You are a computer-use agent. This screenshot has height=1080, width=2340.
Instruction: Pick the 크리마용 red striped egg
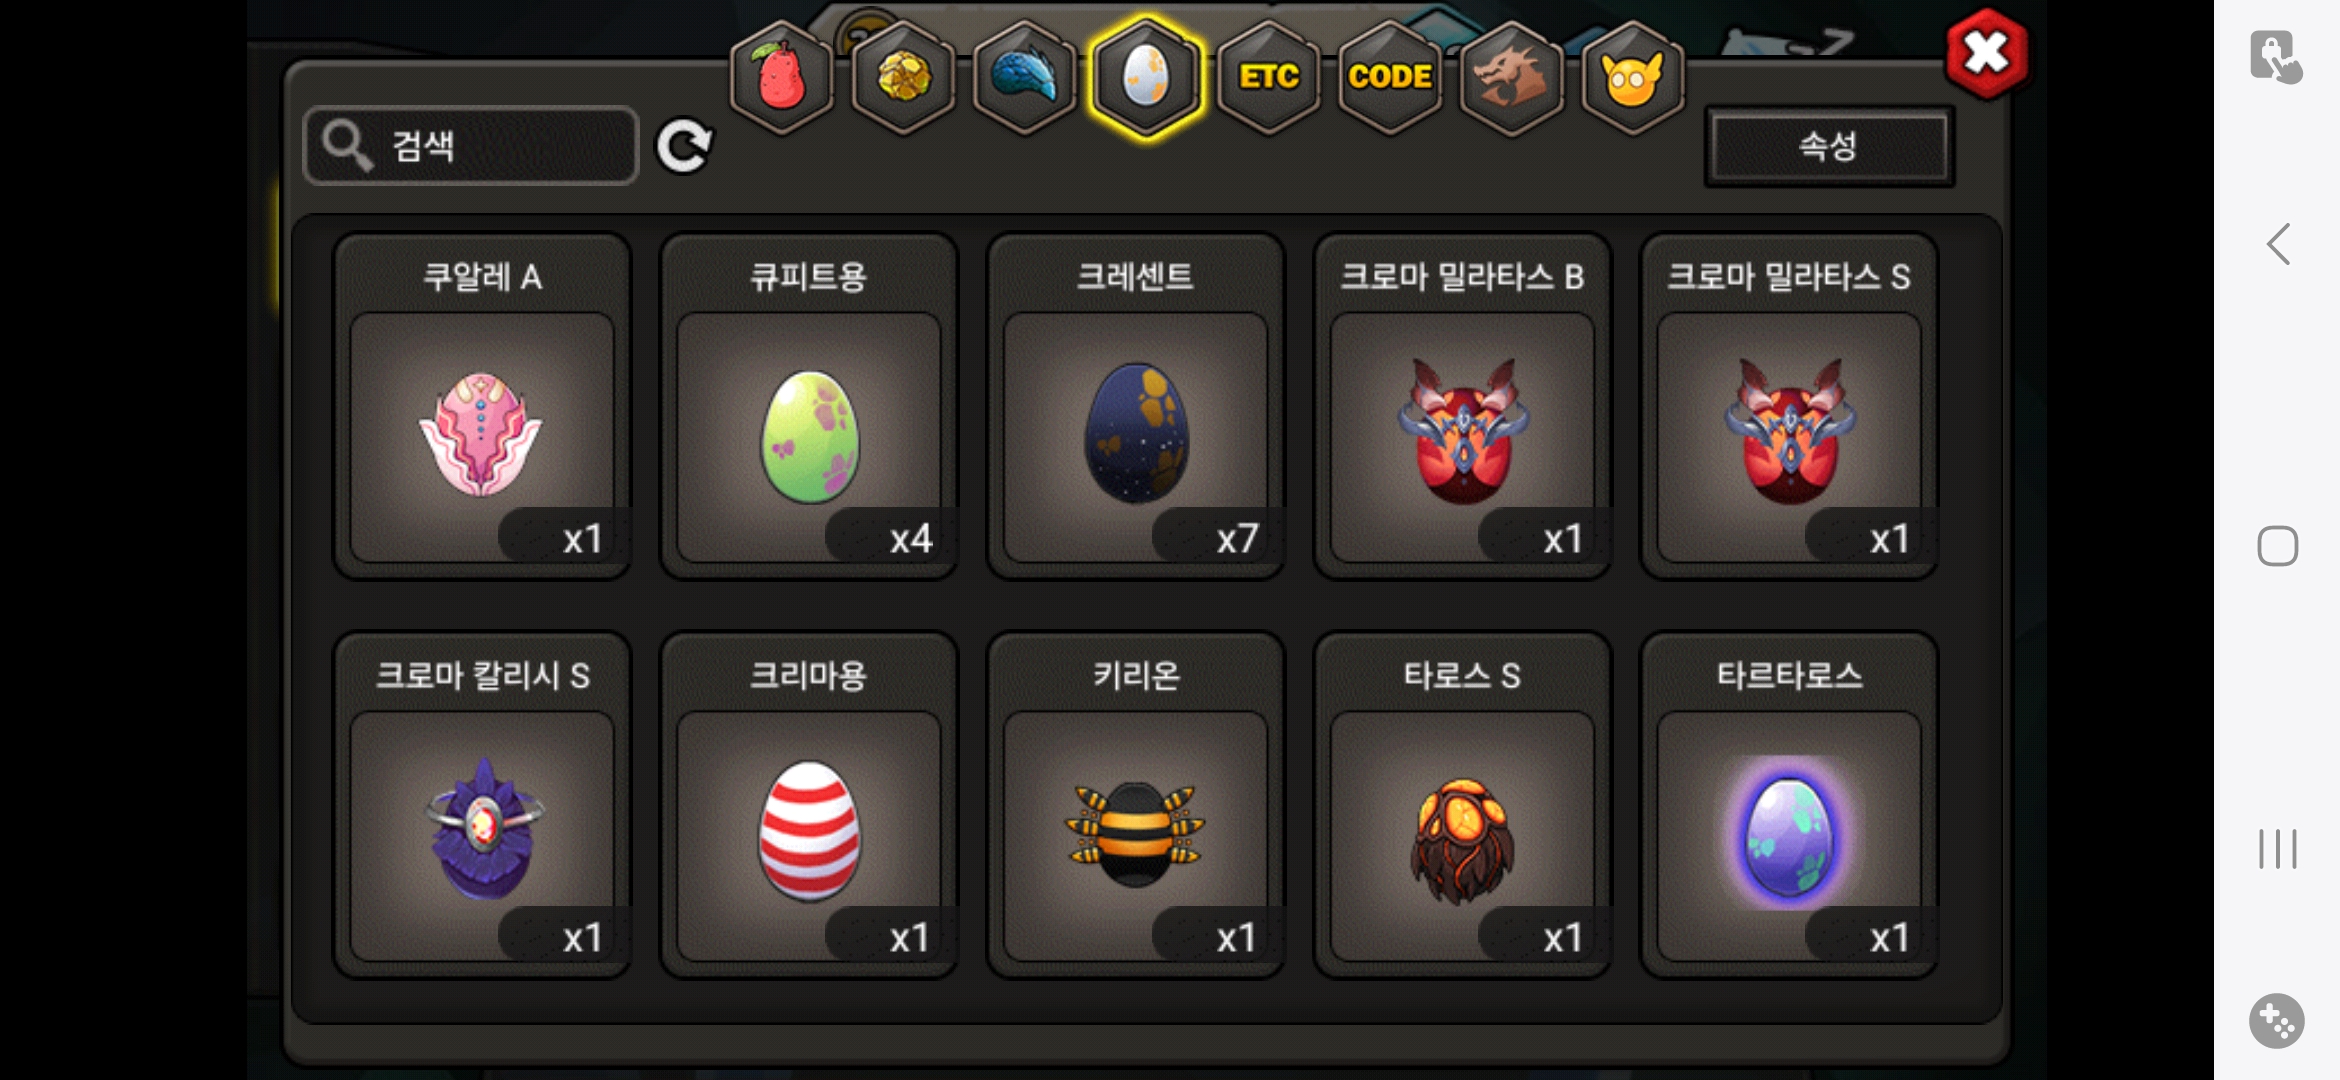(x=809, y=805)
